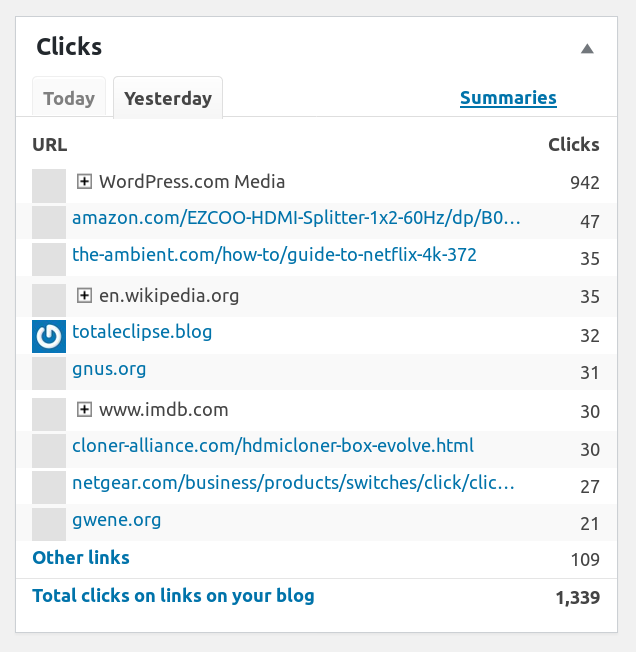Image resolution: width=636 pixels, height=652 pixels.
Task: Visit the totaleclipse.blog link
Action: tap(142, 331)
